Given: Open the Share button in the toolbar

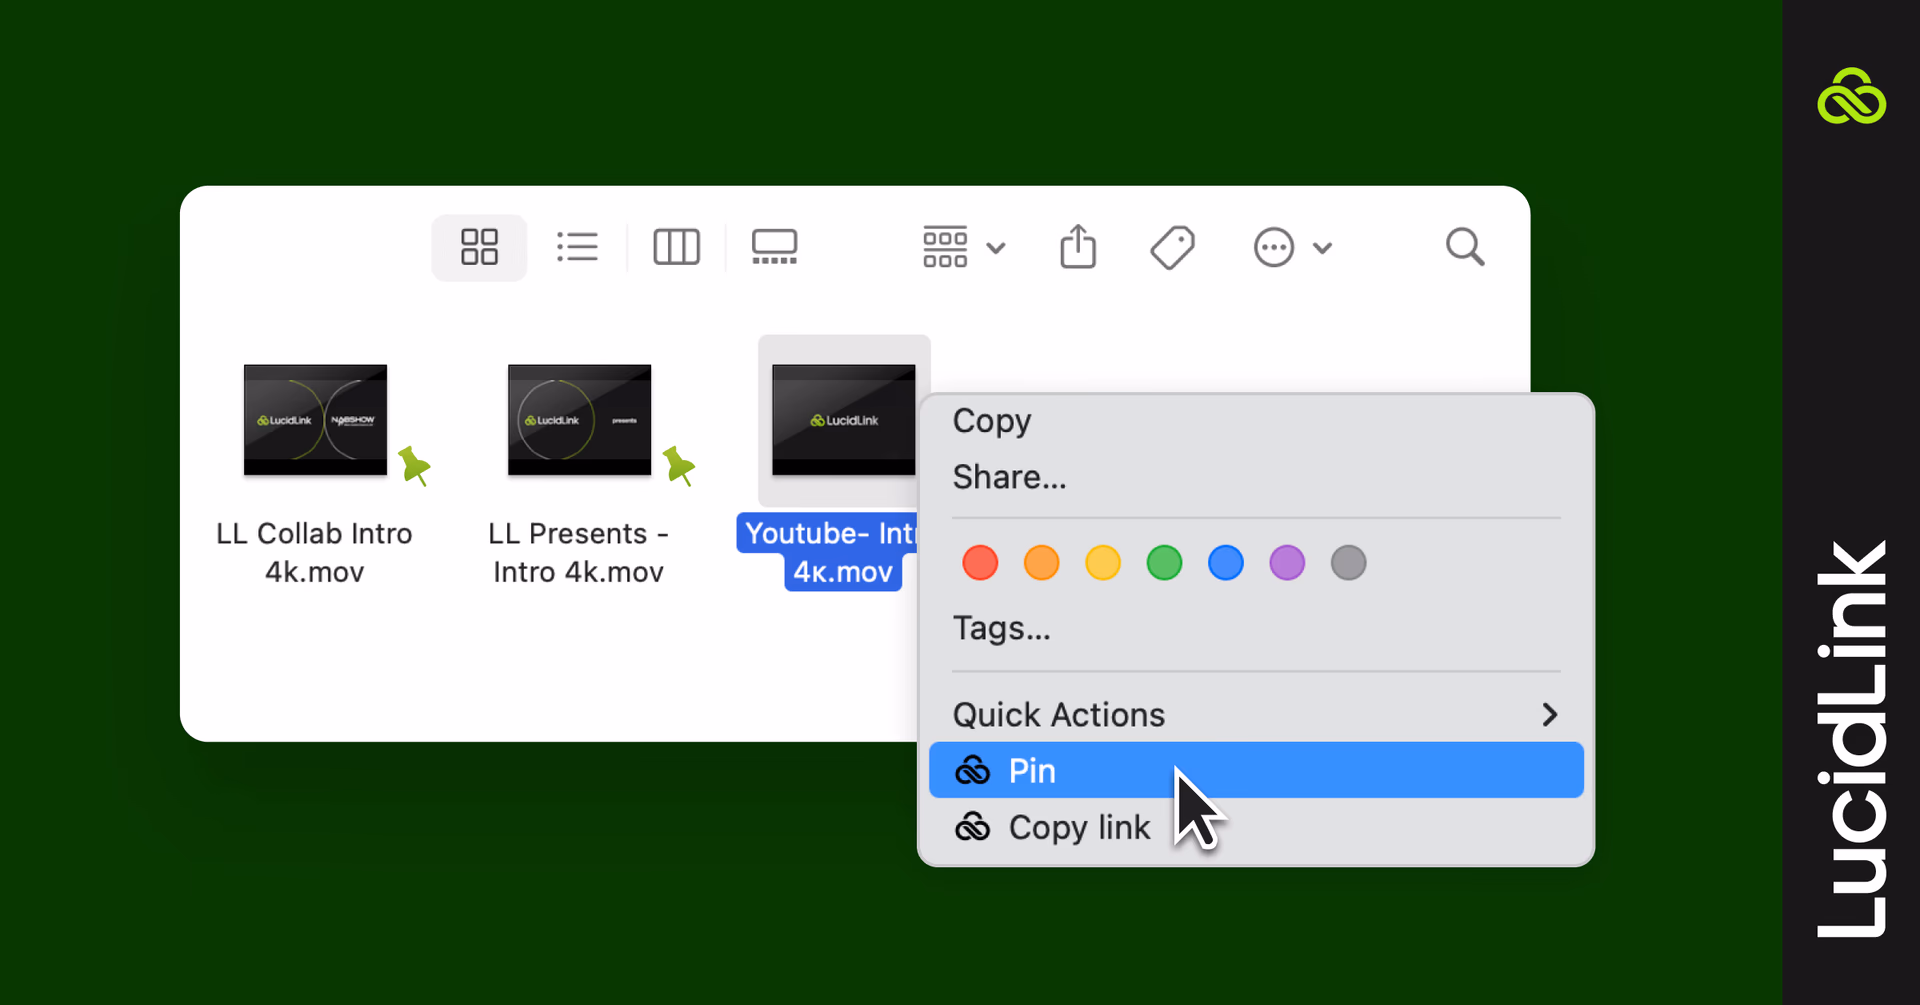Looking at the screenshot, I should coord(1077,247).
